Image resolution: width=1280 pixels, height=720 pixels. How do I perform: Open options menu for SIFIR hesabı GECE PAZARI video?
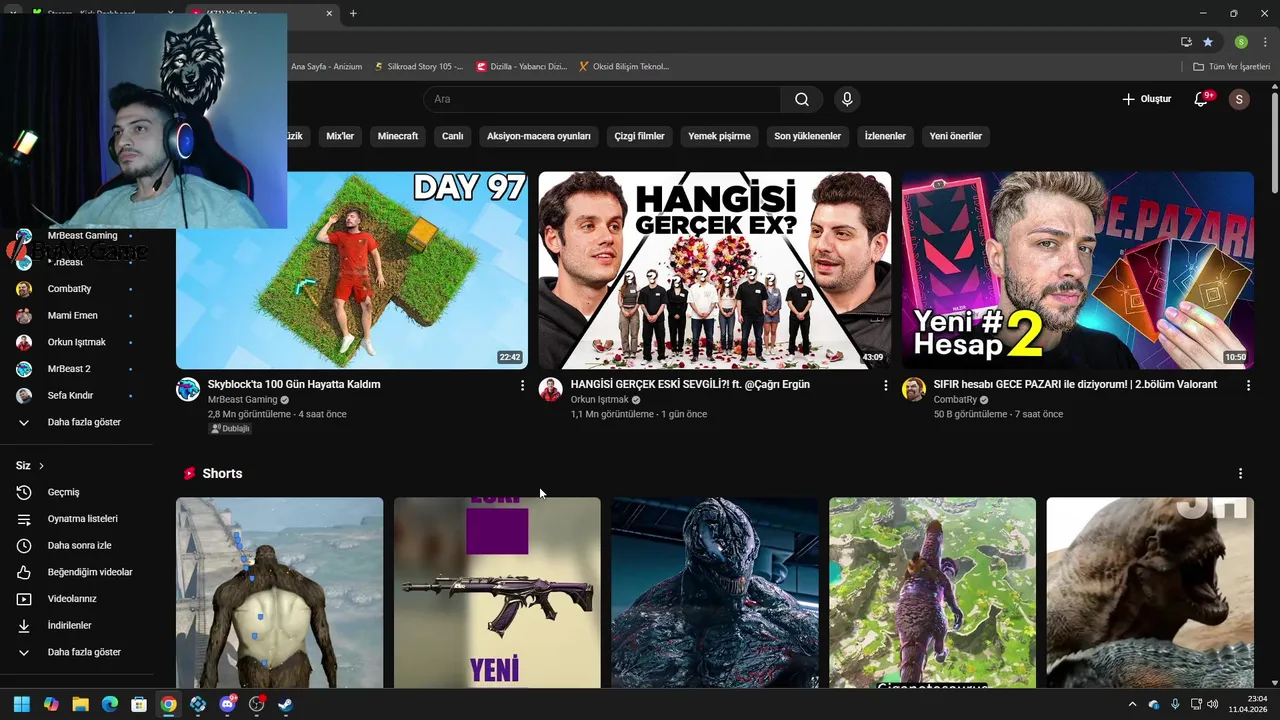point(1248,385)
